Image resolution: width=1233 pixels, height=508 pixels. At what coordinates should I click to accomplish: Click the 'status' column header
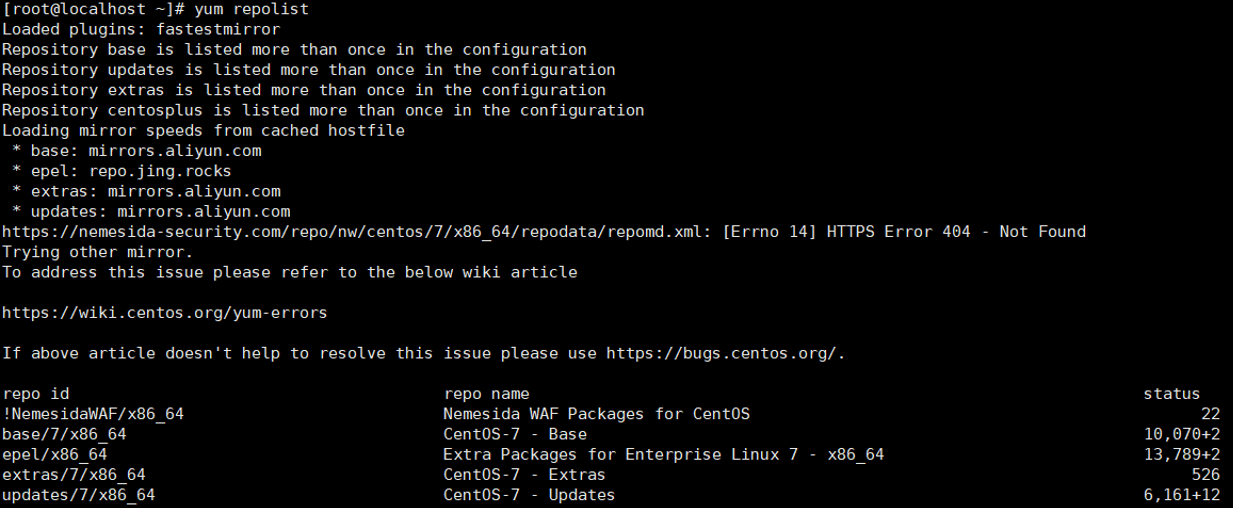1171,394
